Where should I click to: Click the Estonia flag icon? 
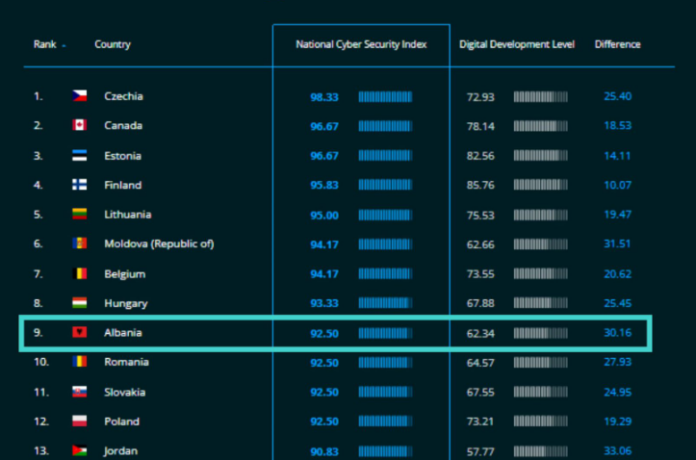[79, 156]
